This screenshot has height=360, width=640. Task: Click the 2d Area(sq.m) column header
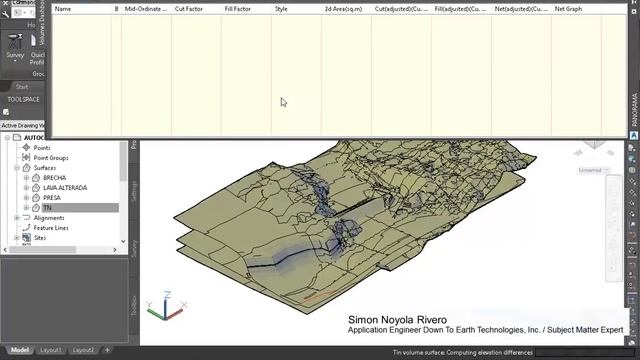[346, 9]
